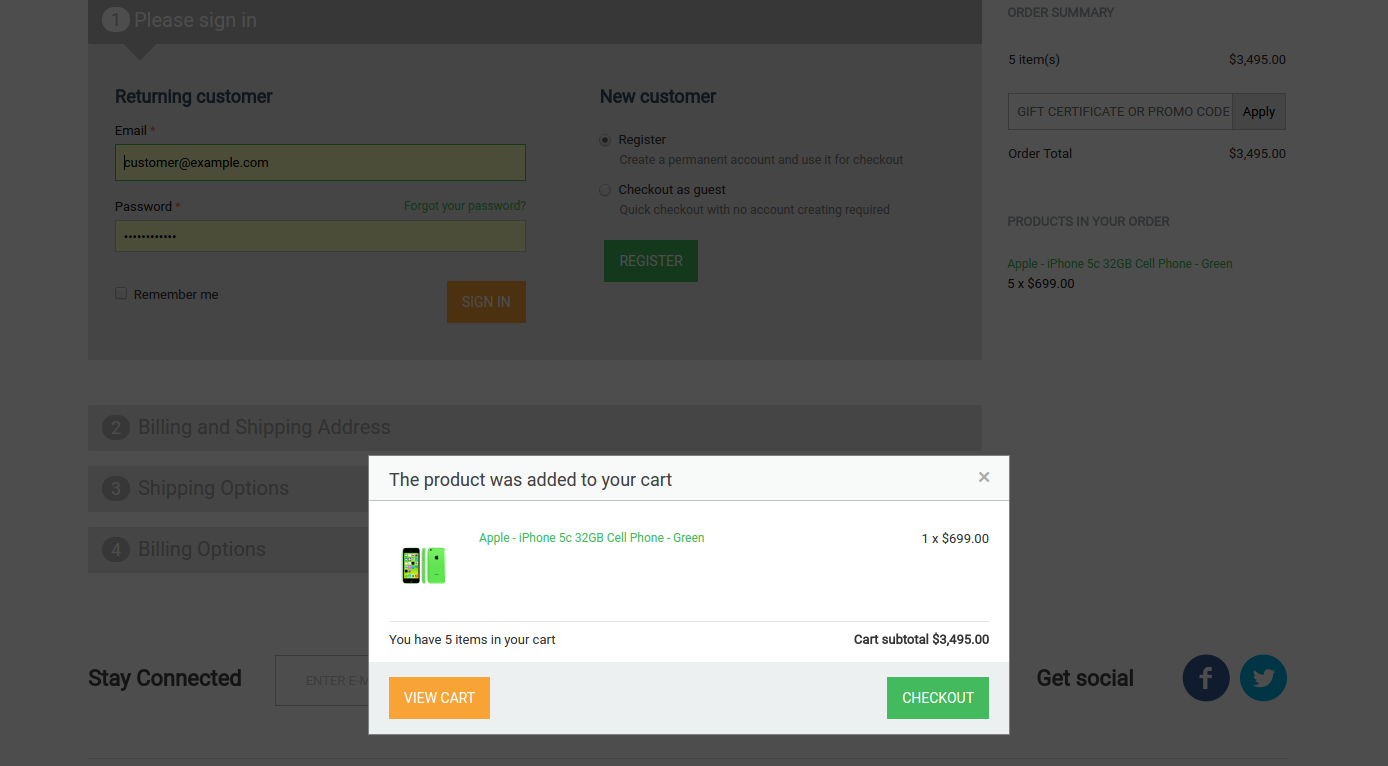
Task: Apply the promo code
Action: click(x=1259, y=112)
